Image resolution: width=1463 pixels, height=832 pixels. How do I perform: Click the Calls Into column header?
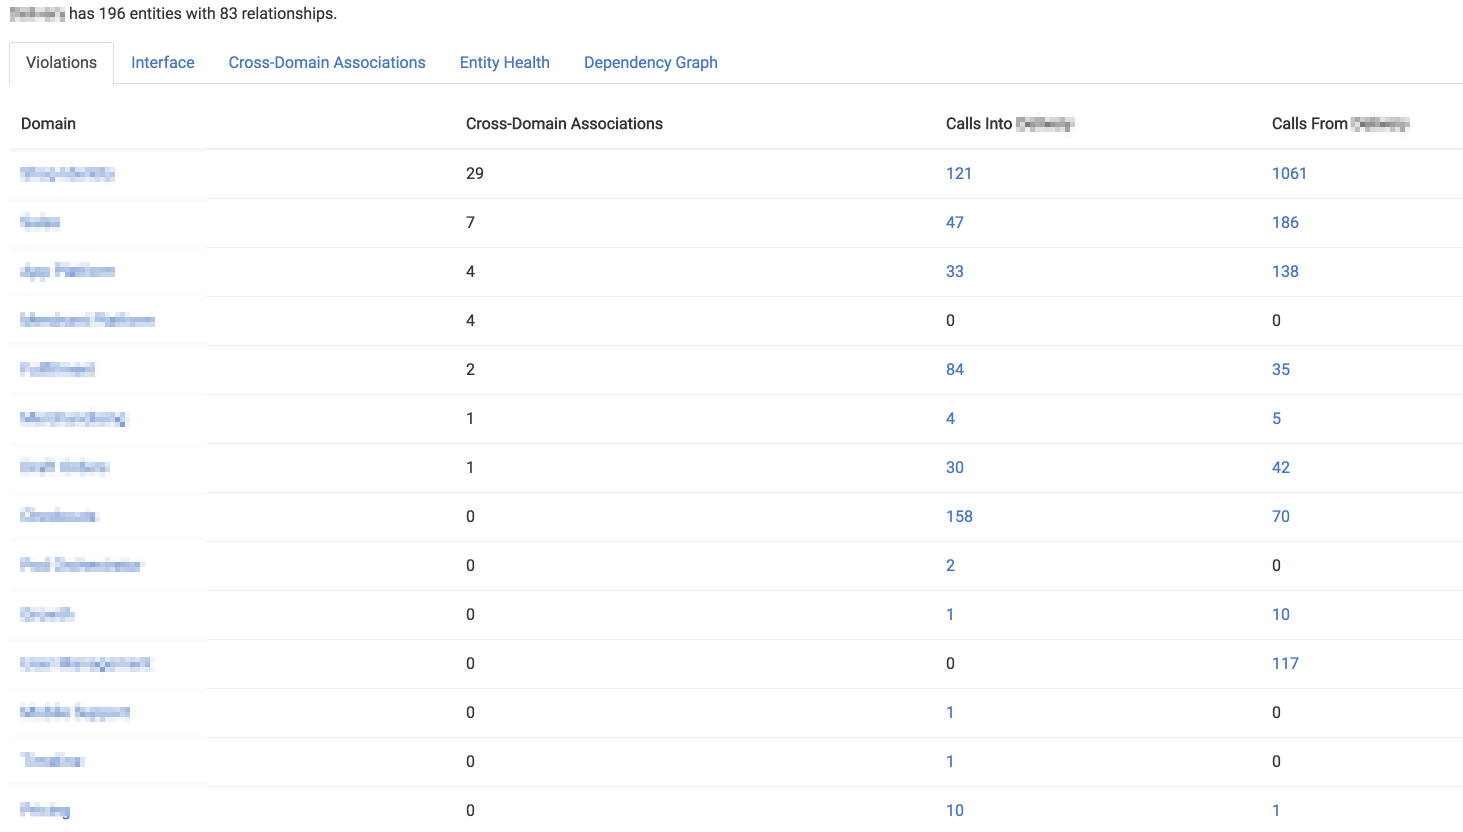pyautogui.click(x=1010, y=123)
